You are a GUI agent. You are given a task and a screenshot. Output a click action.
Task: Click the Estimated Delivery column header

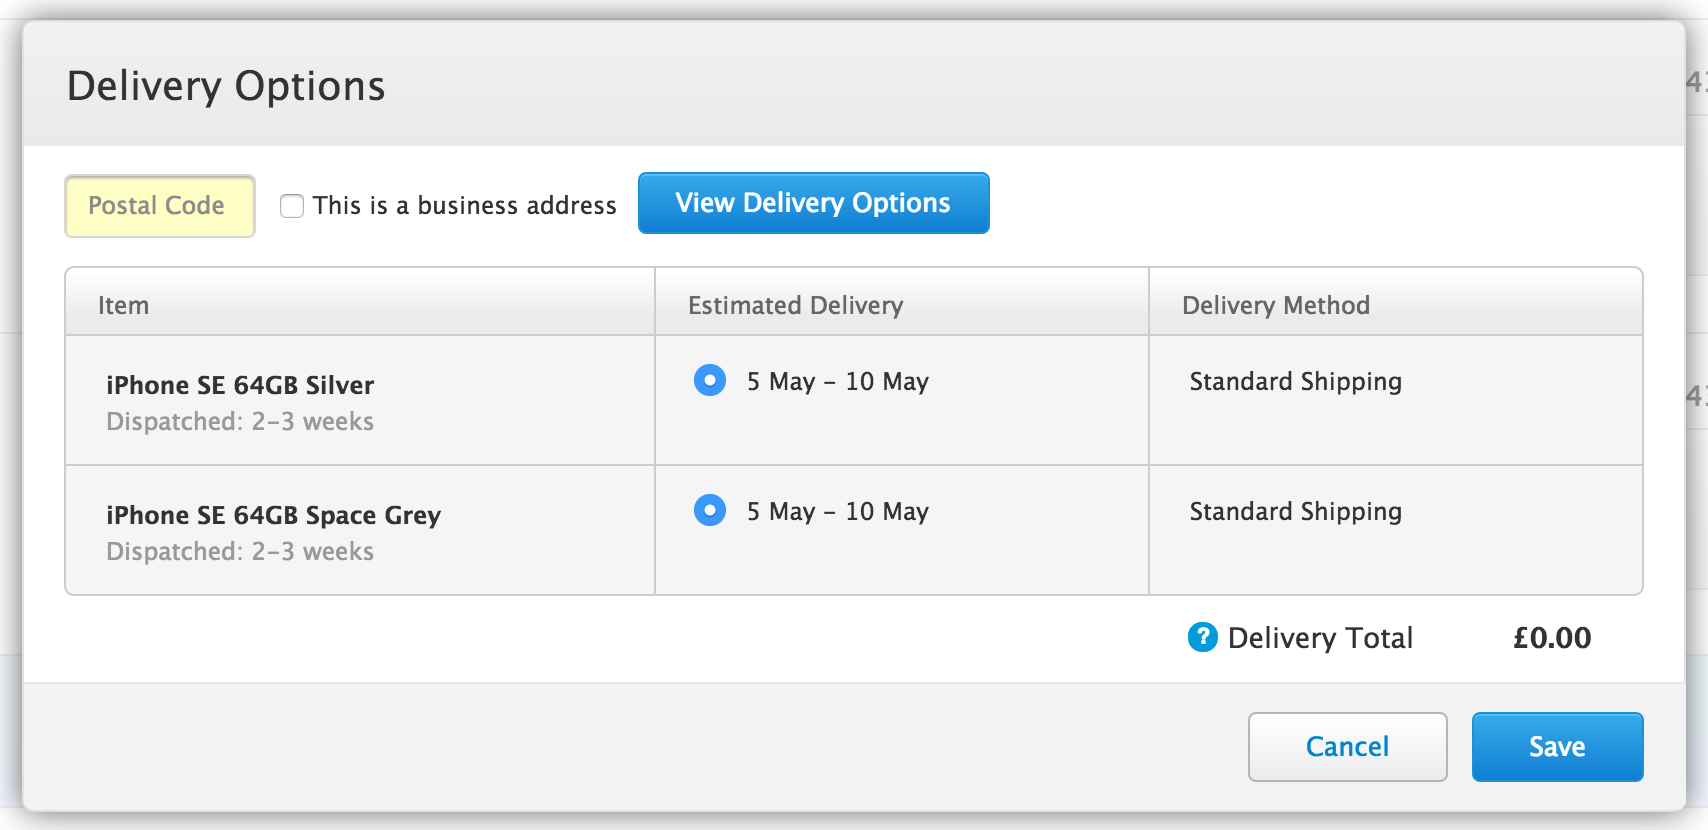(x=796, y=305)
